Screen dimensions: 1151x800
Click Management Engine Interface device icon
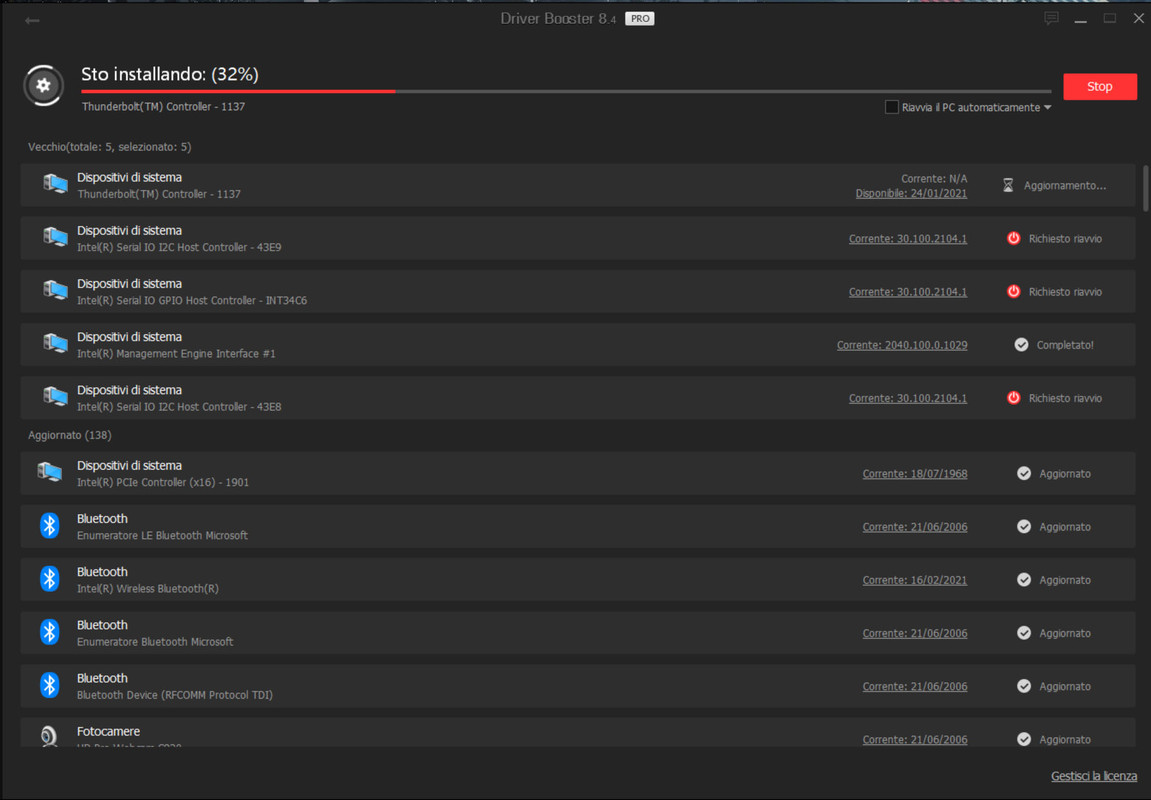click(x=55, y=343)
